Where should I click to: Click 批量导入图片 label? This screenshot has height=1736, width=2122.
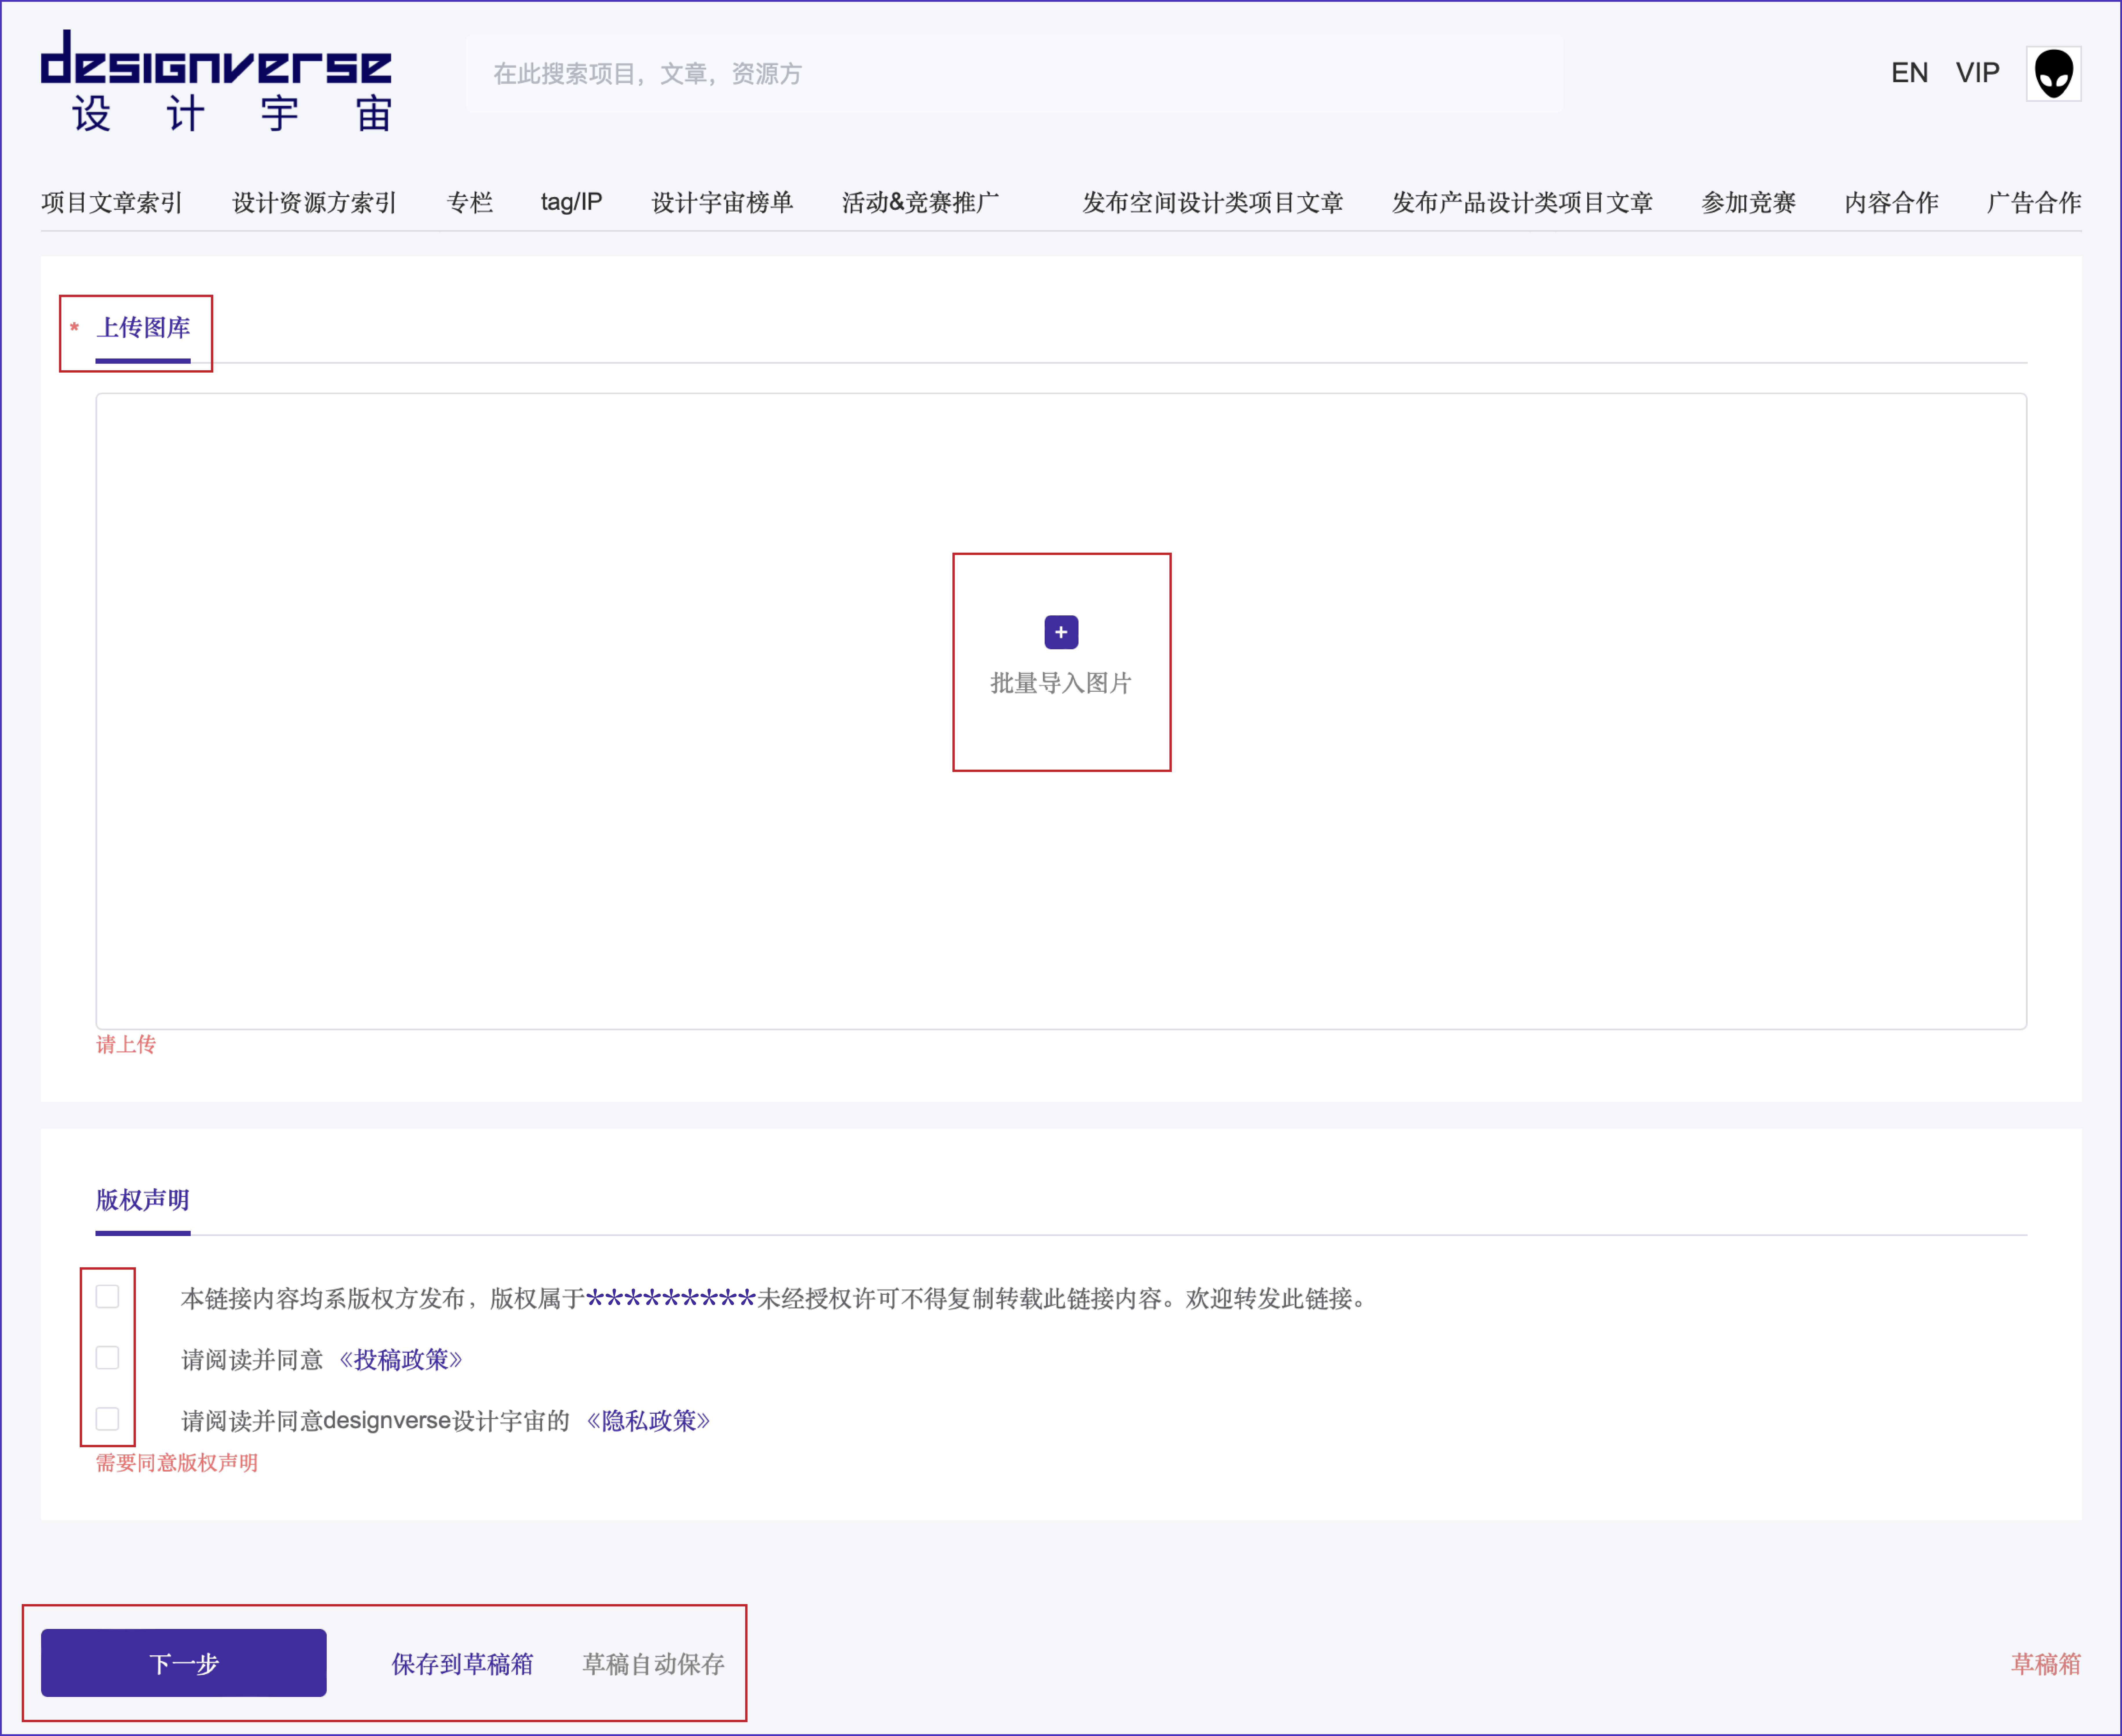click(1061, 683)
